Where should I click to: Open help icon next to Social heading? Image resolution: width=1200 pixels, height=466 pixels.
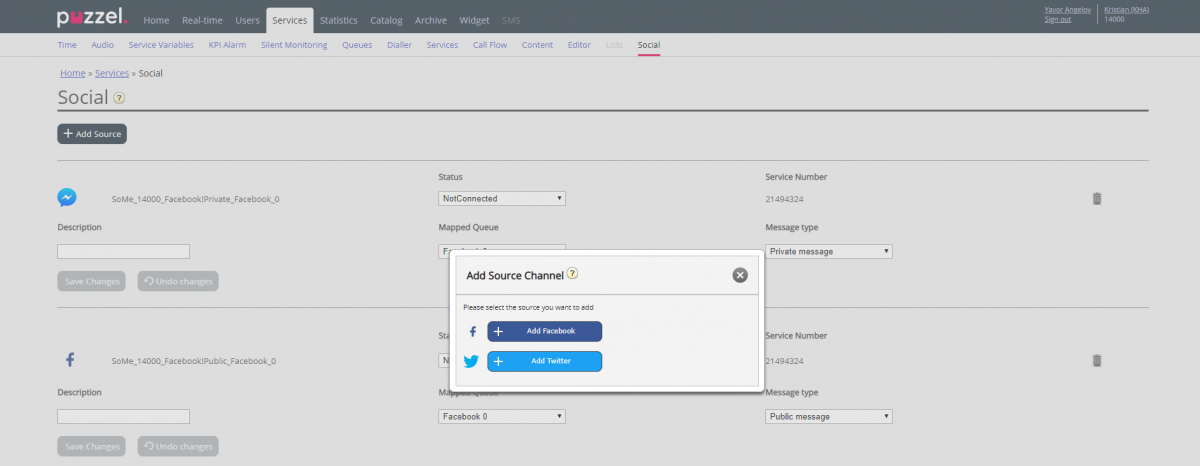point(119,98)
